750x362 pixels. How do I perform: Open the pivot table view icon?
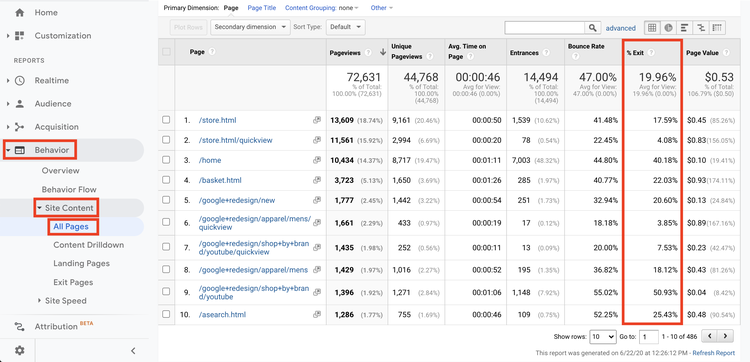[717, 28]
